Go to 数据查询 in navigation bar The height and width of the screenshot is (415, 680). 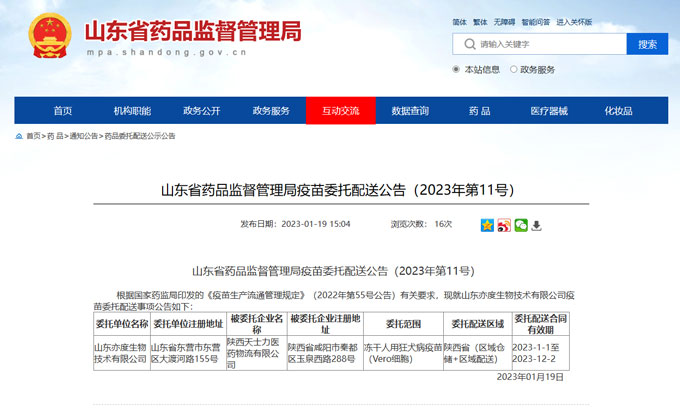[x=410, y=110]
